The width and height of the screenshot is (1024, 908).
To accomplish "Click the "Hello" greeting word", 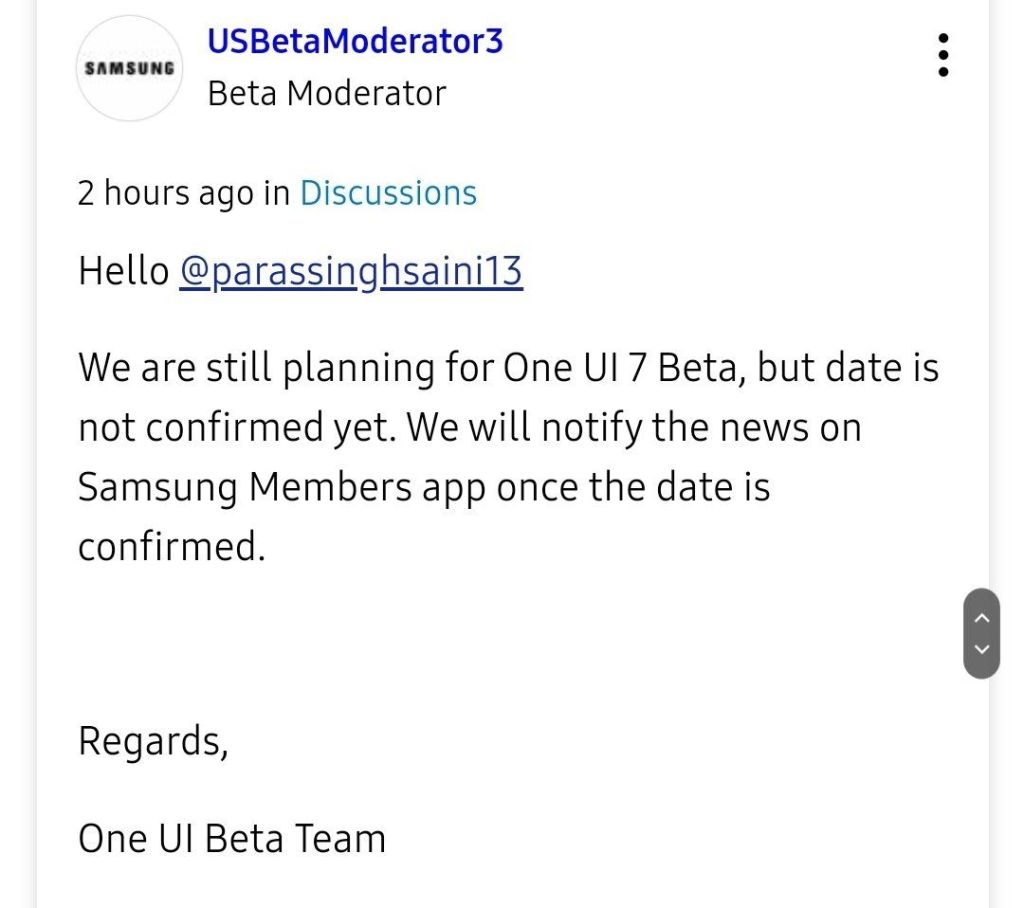I will [123, 272].
